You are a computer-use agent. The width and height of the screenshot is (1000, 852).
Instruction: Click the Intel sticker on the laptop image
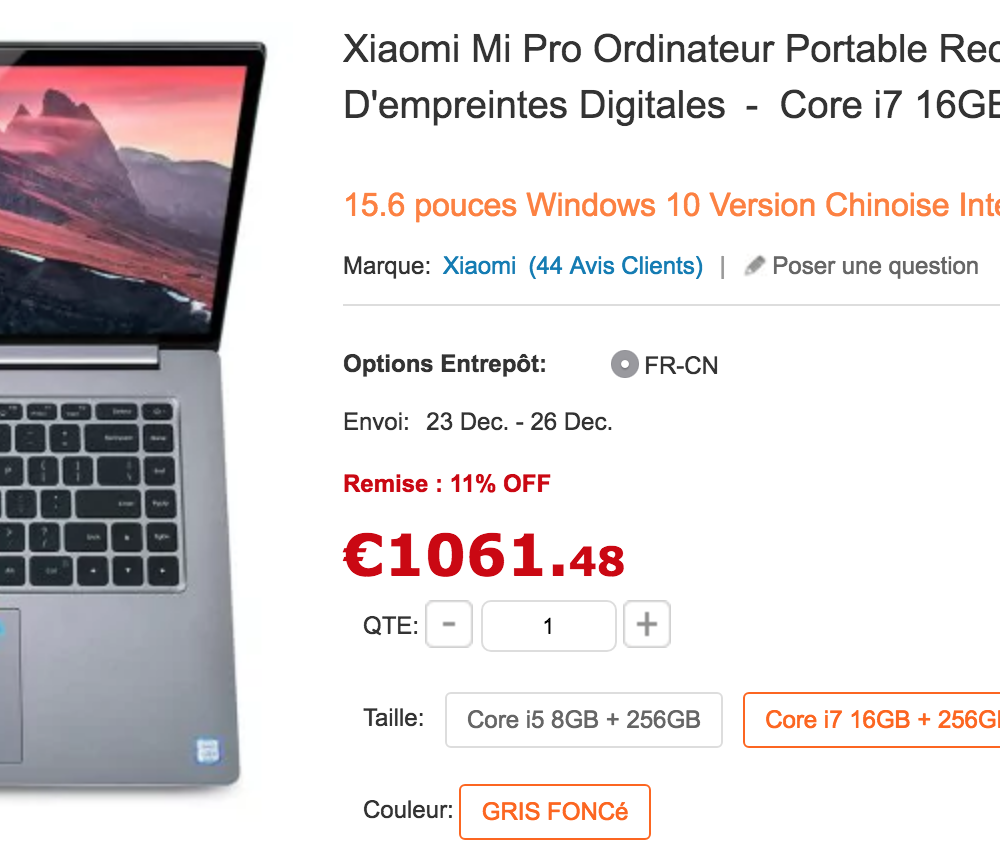[x=208, y=750]
